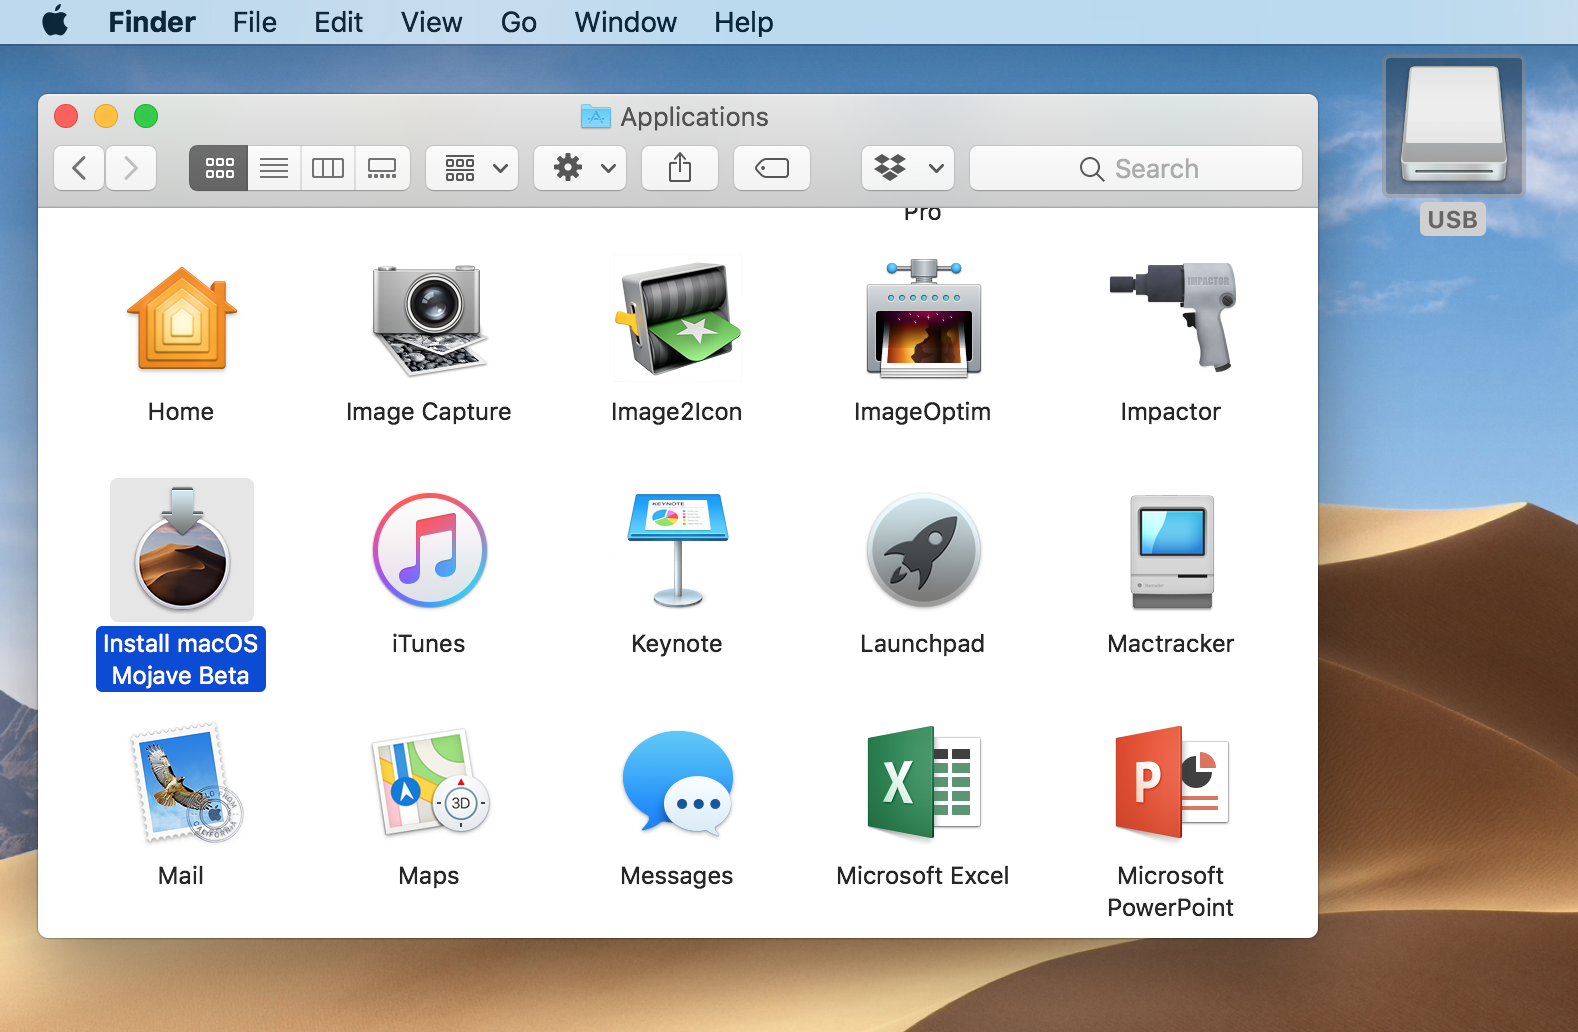Click the Applications window title text
1578x1032 pixels.
(x=694, y=117)
